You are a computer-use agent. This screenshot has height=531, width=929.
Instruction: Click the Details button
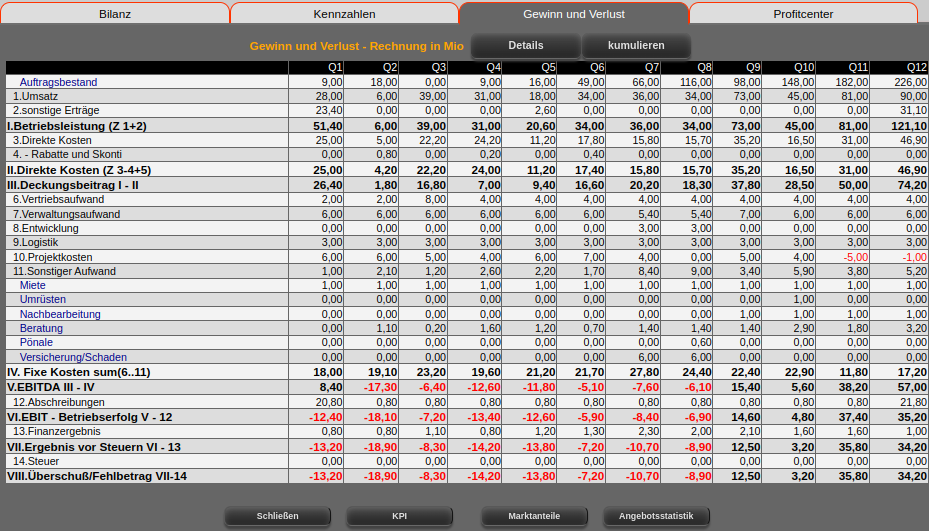(x=525, y=46)
